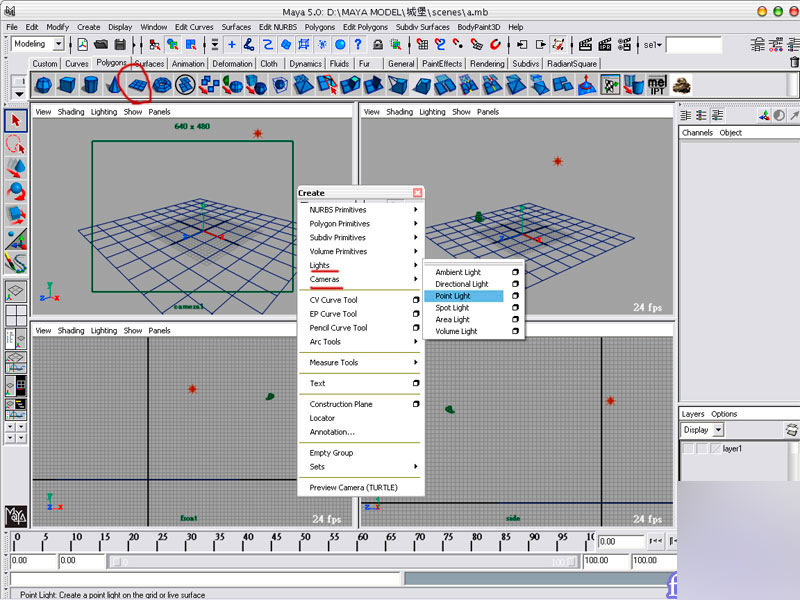Image resolution: width=800 pixels, height=600 pixels.
Task: Click the range start time field
Action: (x=81, y=562)
